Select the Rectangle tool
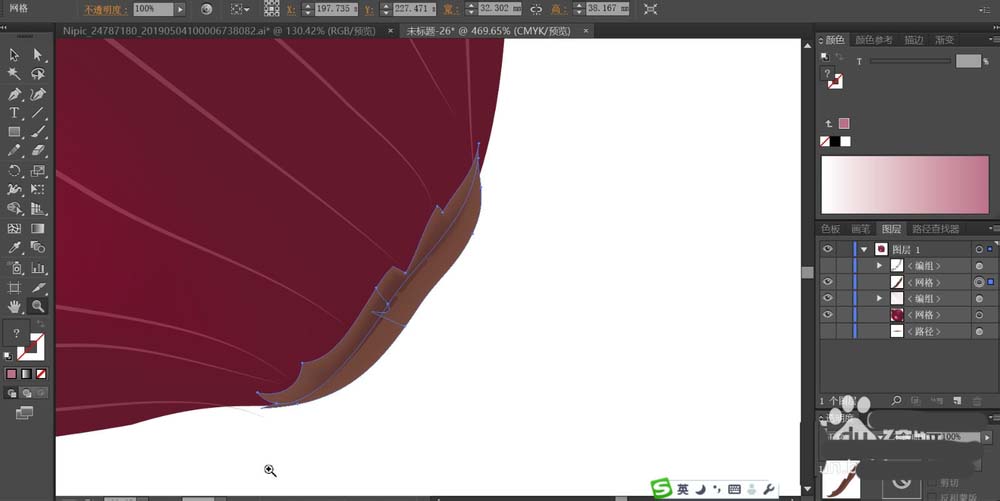1000x501 pixels. pyautogui.click(x=14, y=132)
